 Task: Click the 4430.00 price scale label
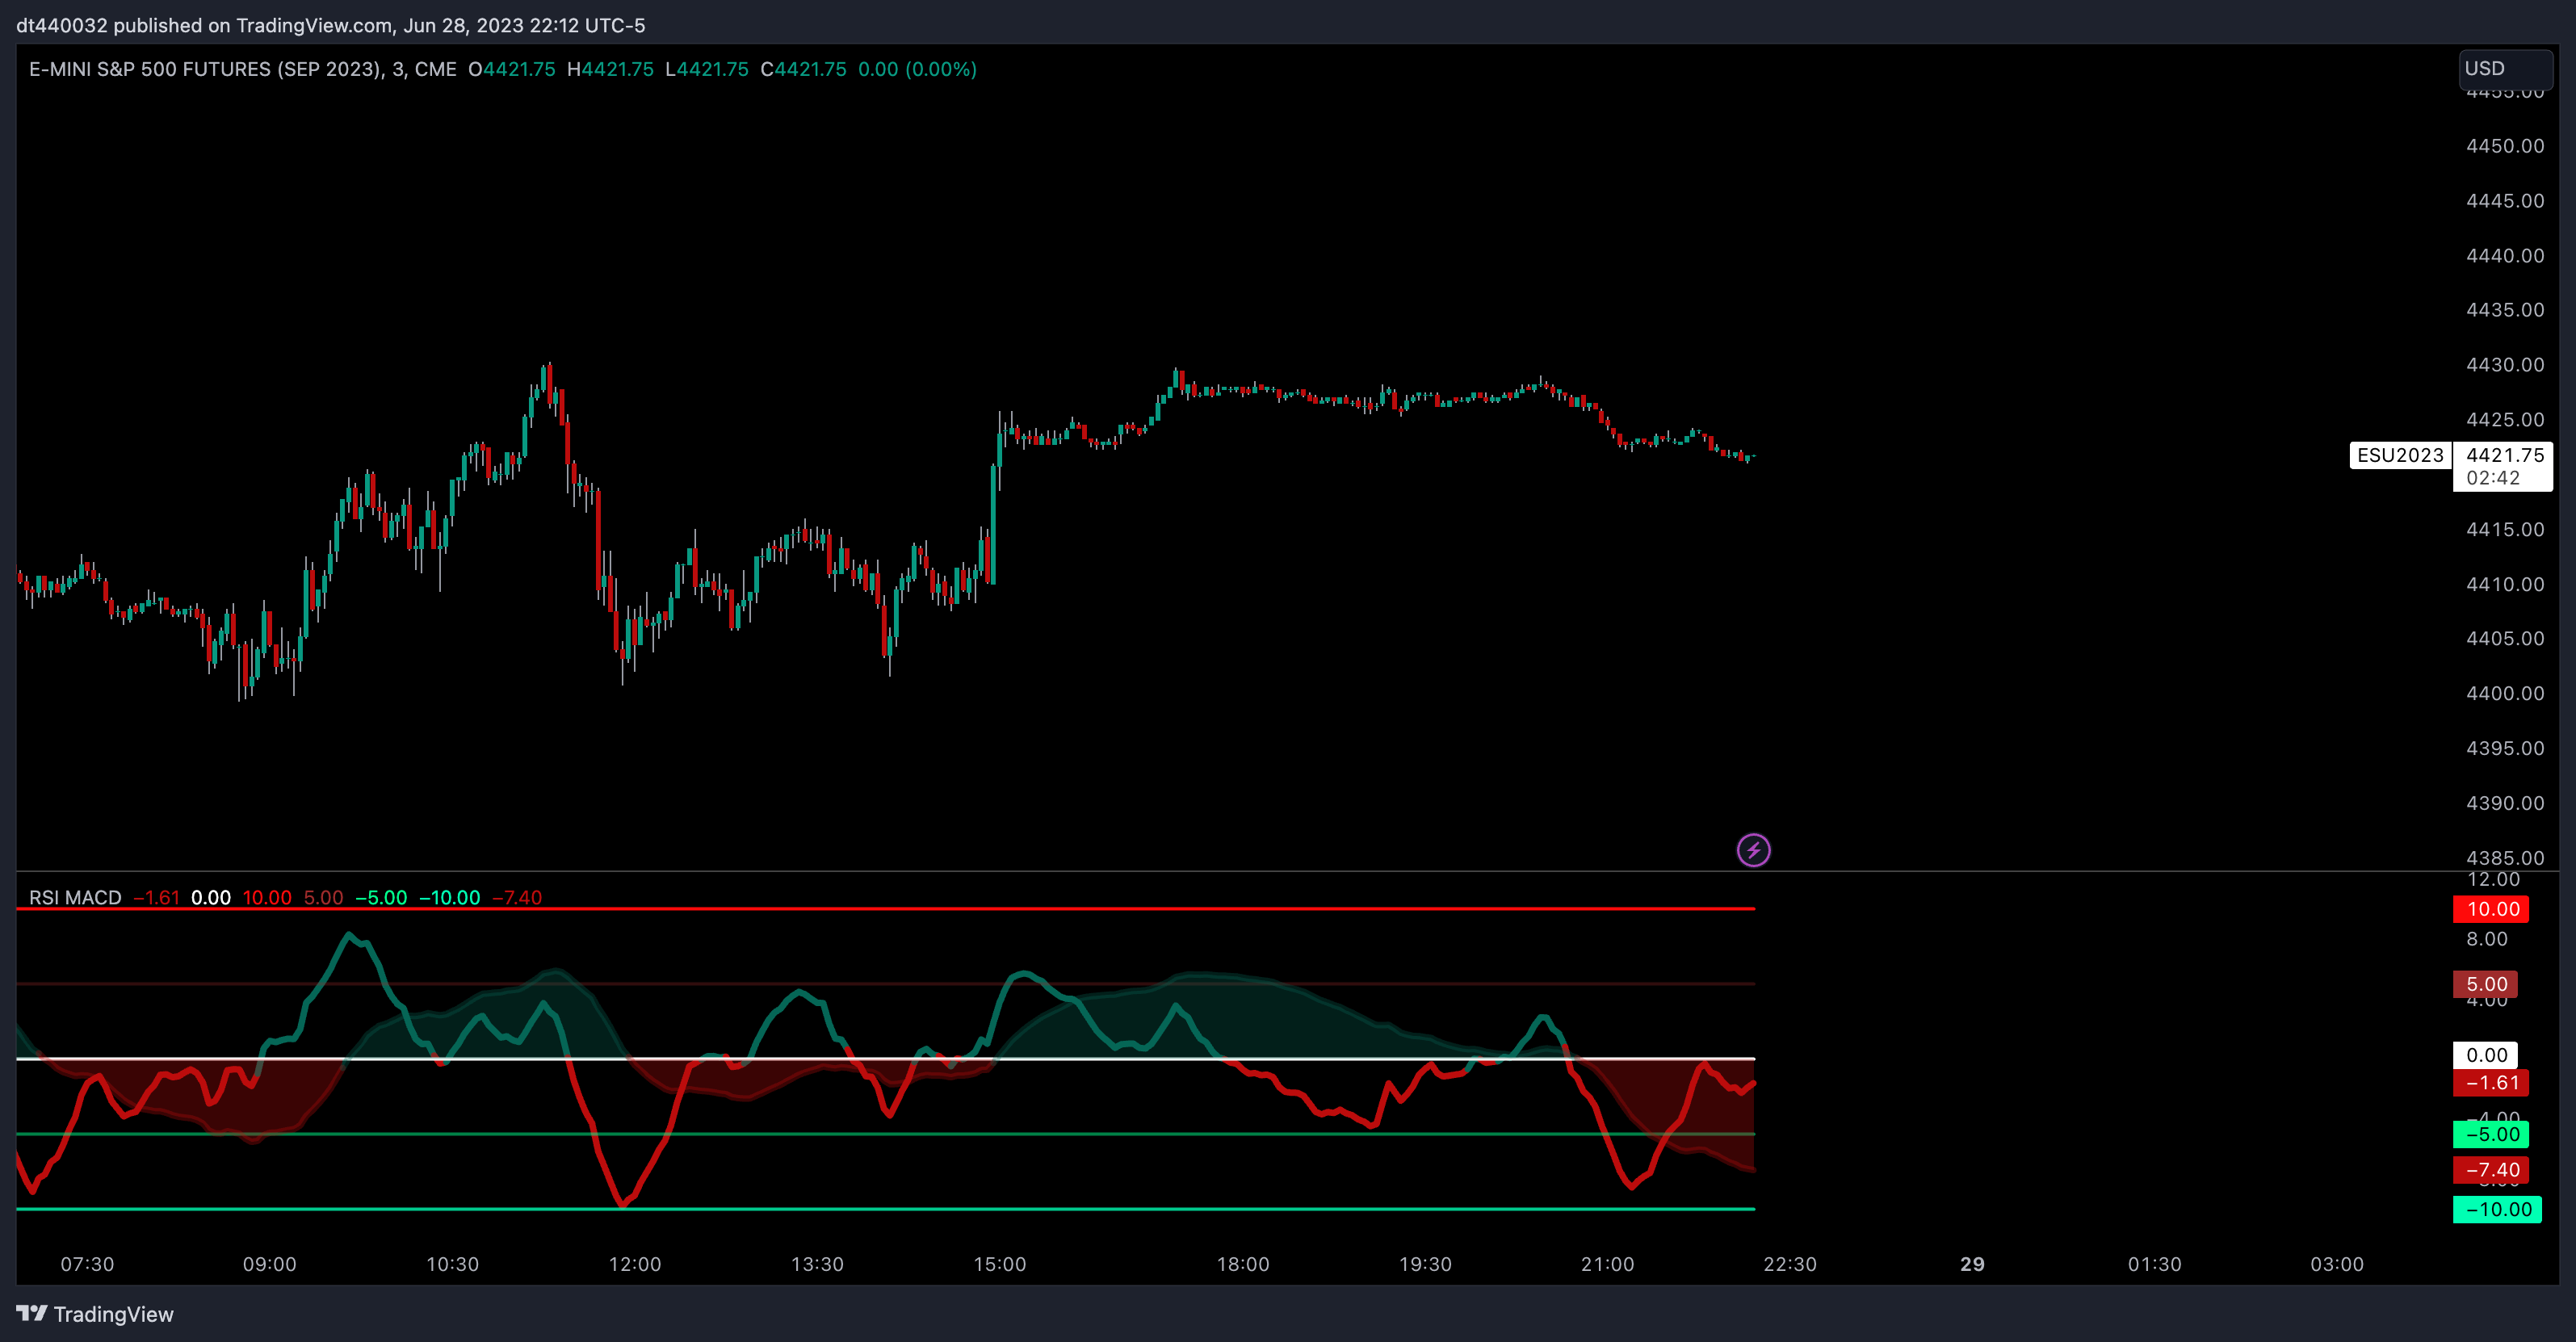coord(2505,365)
